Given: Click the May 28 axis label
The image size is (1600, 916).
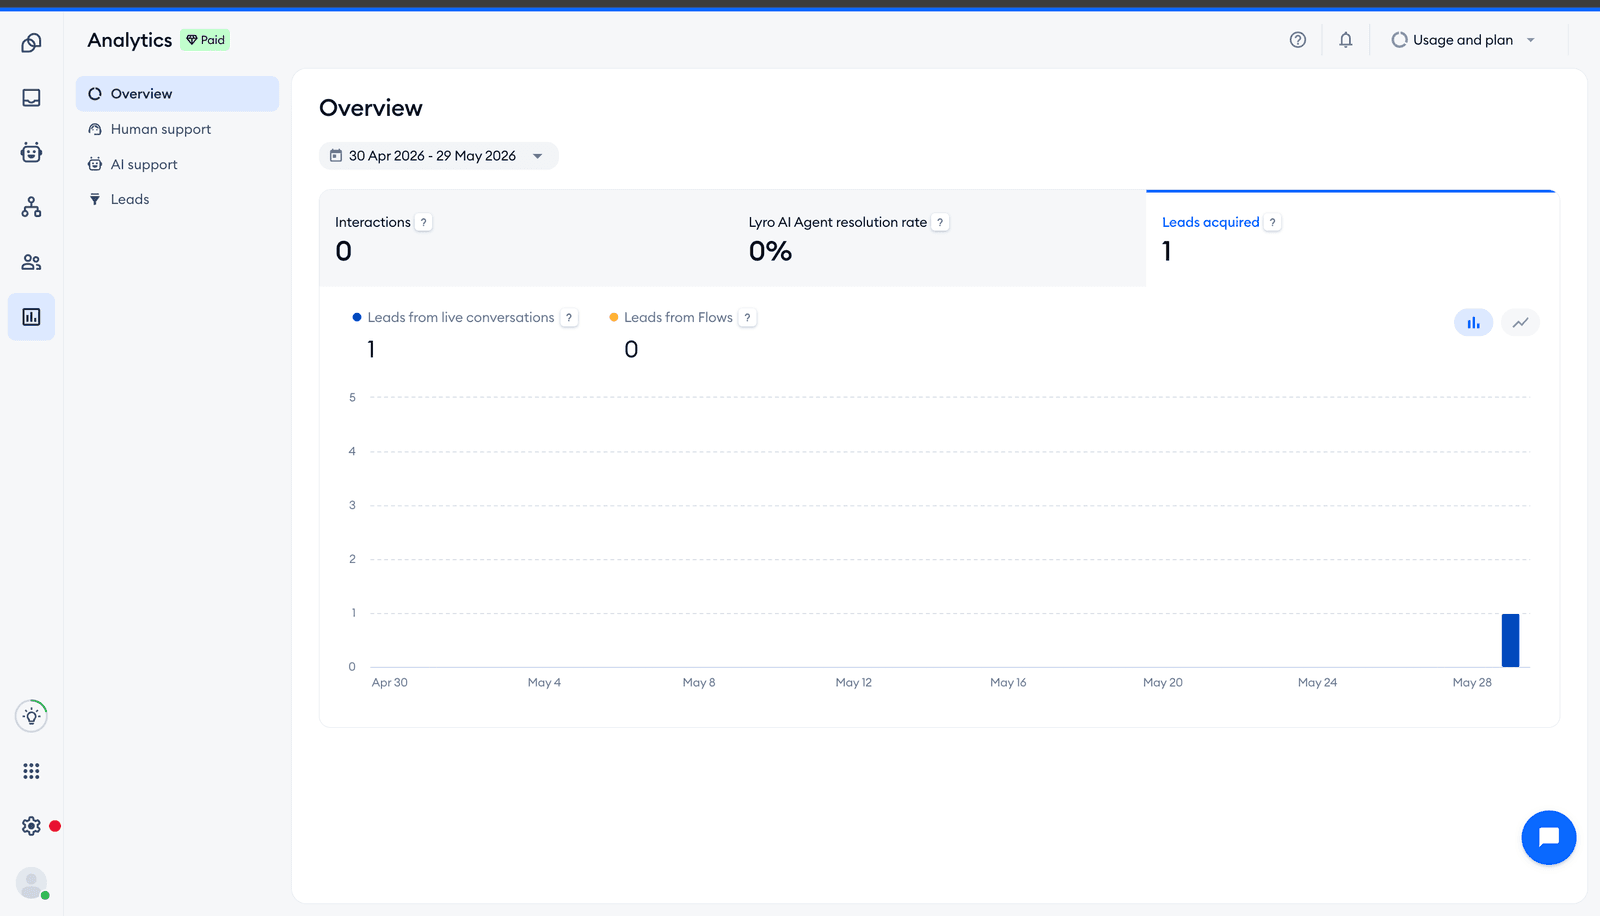Looking at the screenshot, I should click(x=1472, y=683).
